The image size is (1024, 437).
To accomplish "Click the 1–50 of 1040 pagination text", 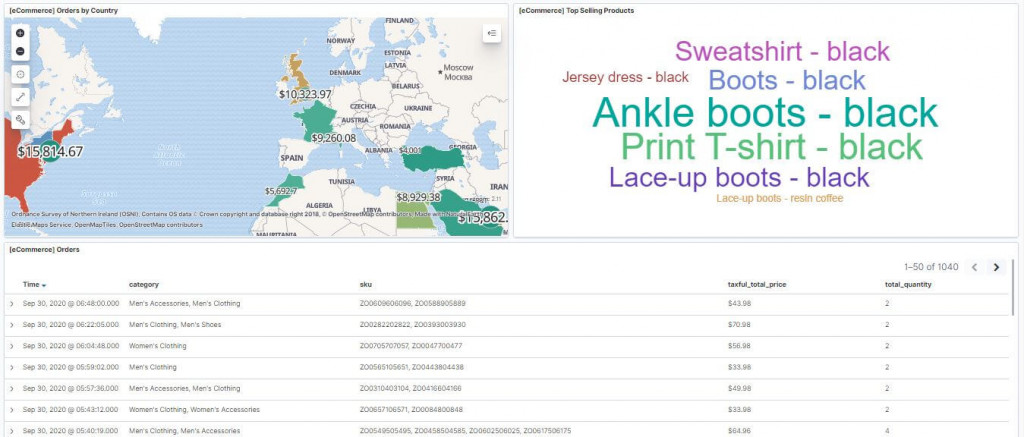I will [x=931, y=267].
